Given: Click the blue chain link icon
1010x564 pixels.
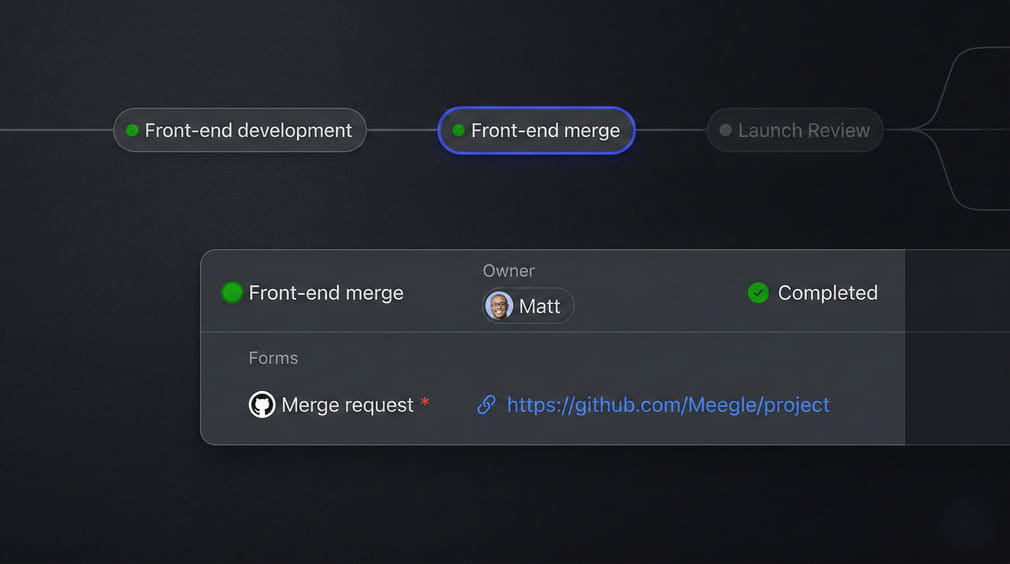Looking at the screenshot, I should tap(486, 405).
